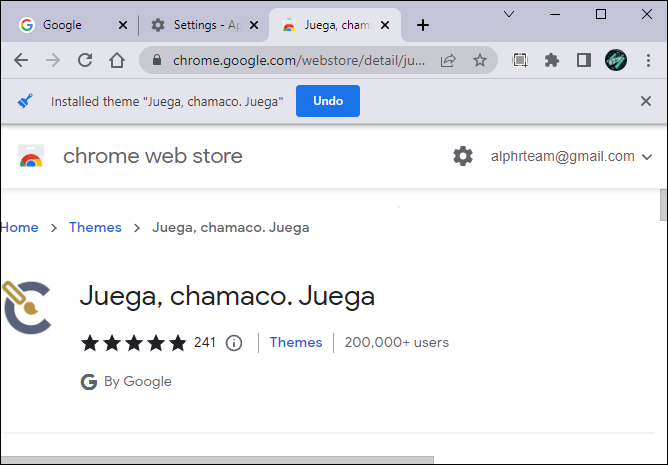Open Themes breadcrumb link

tap(95, 228)
